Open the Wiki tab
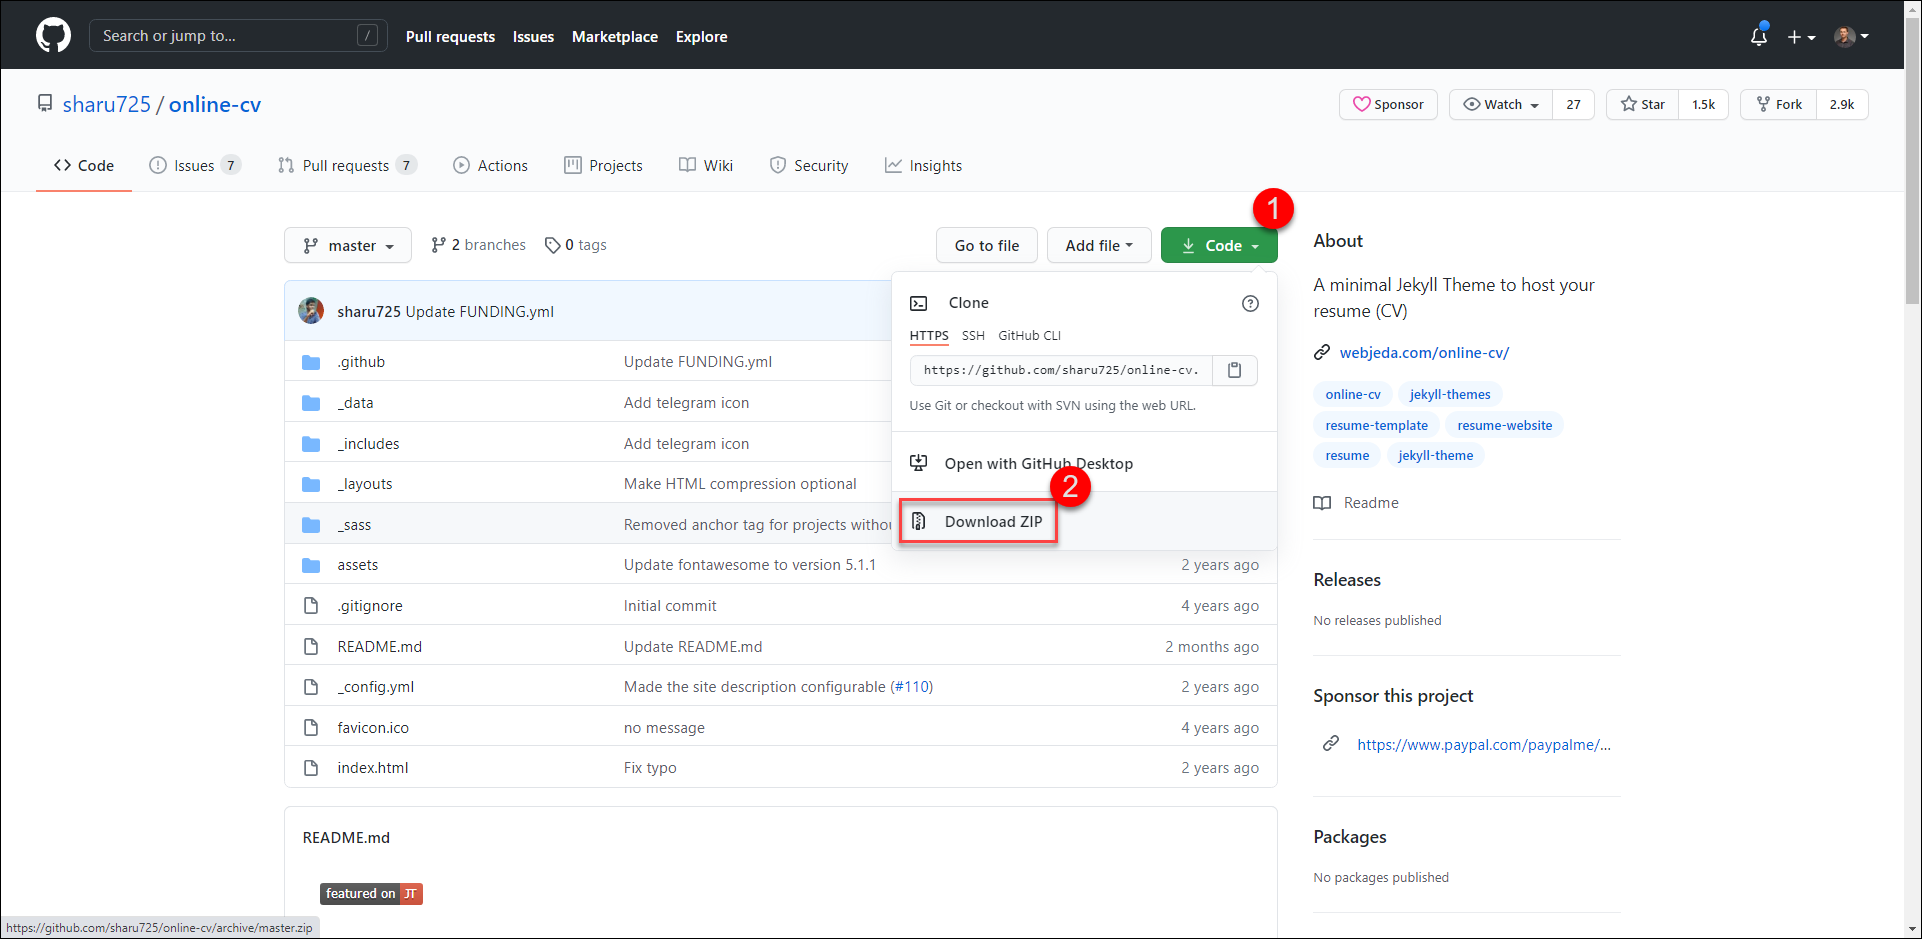Screen dimensions: 1922x939 [x=706, y=166]
